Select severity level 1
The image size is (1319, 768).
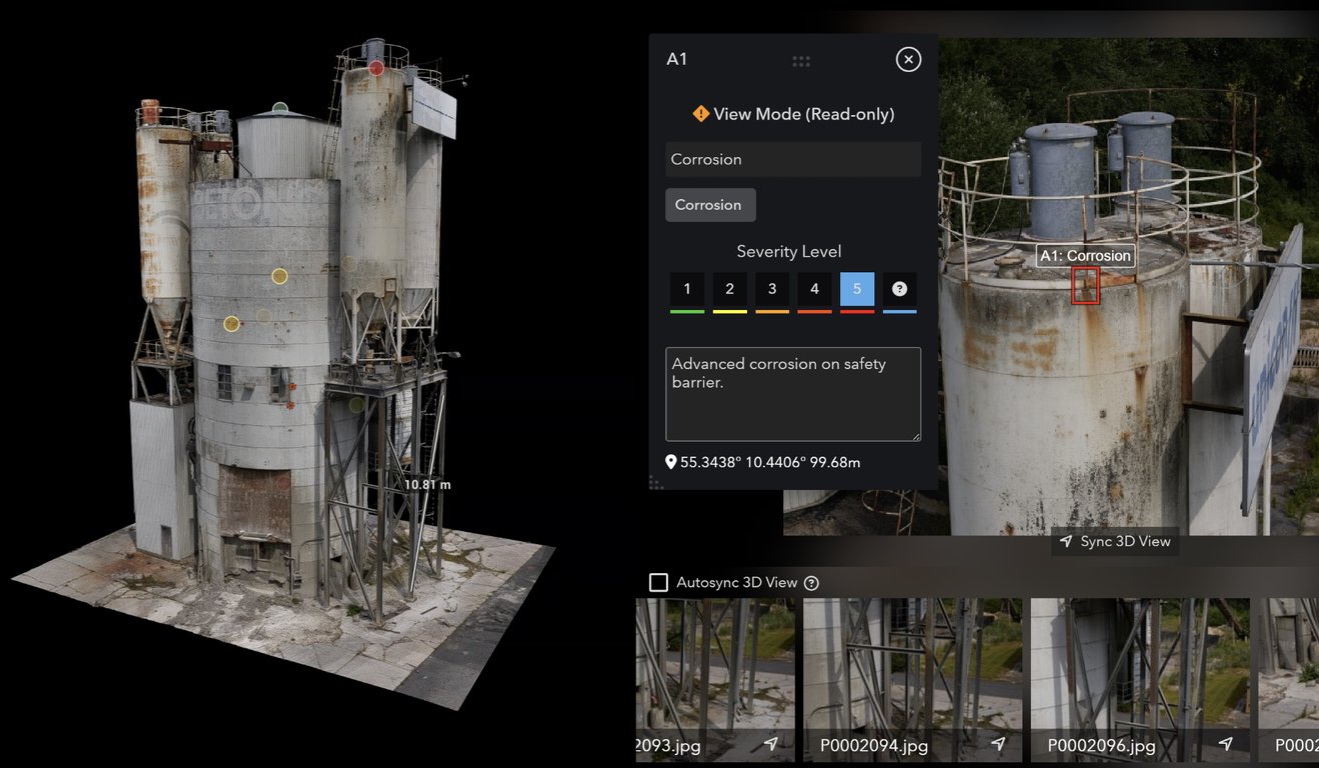coord(687,290)
